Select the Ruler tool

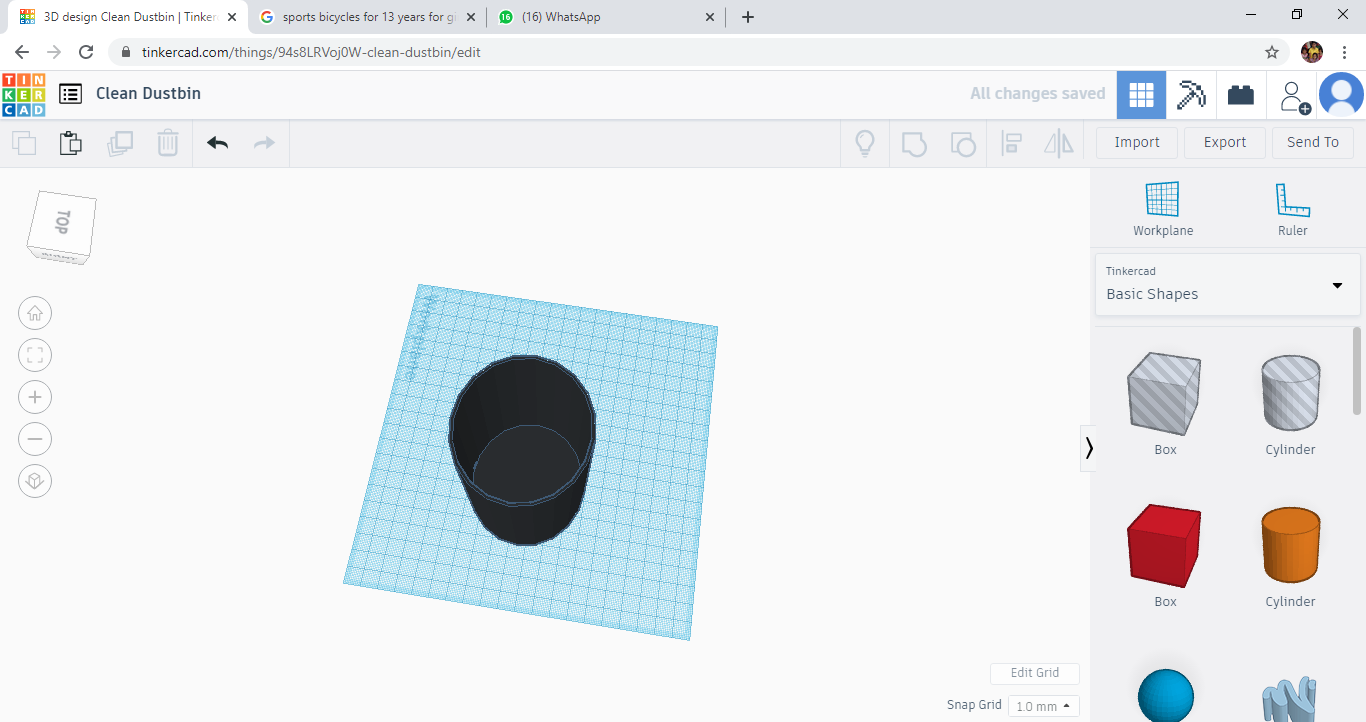(x=1292, y=209)
